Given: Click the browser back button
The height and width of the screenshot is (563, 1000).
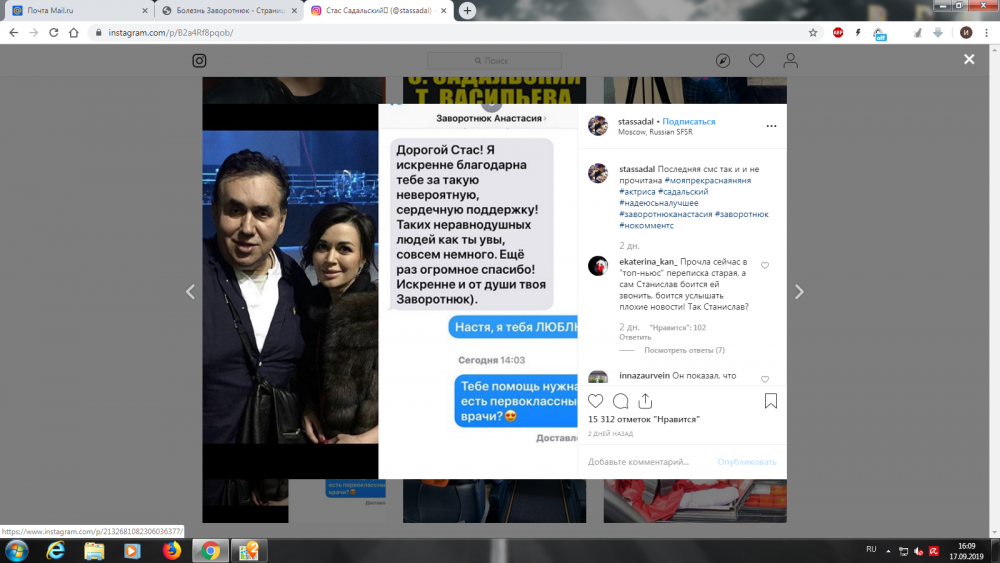Looking at the screenshot, I should pos(13,33).
